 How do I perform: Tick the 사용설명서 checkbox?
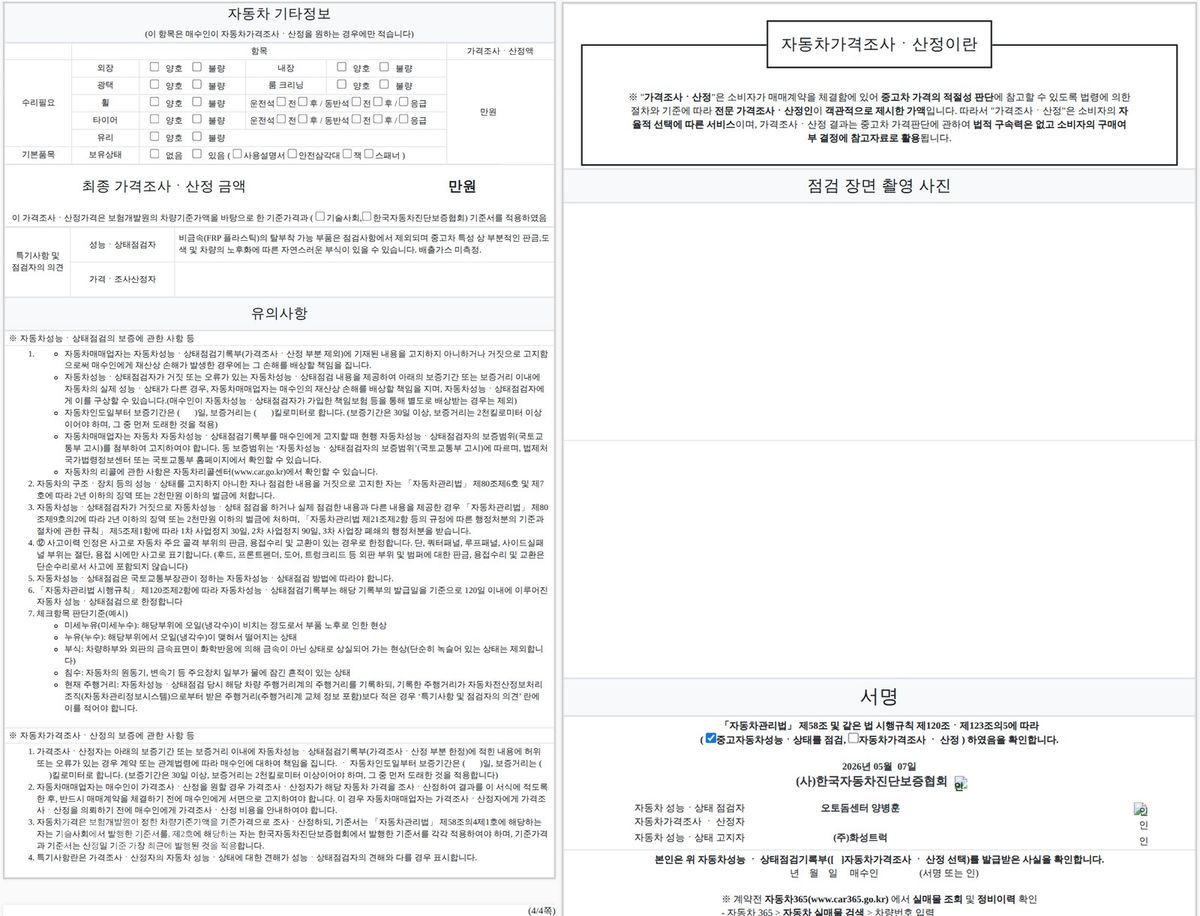pos(237,154)
